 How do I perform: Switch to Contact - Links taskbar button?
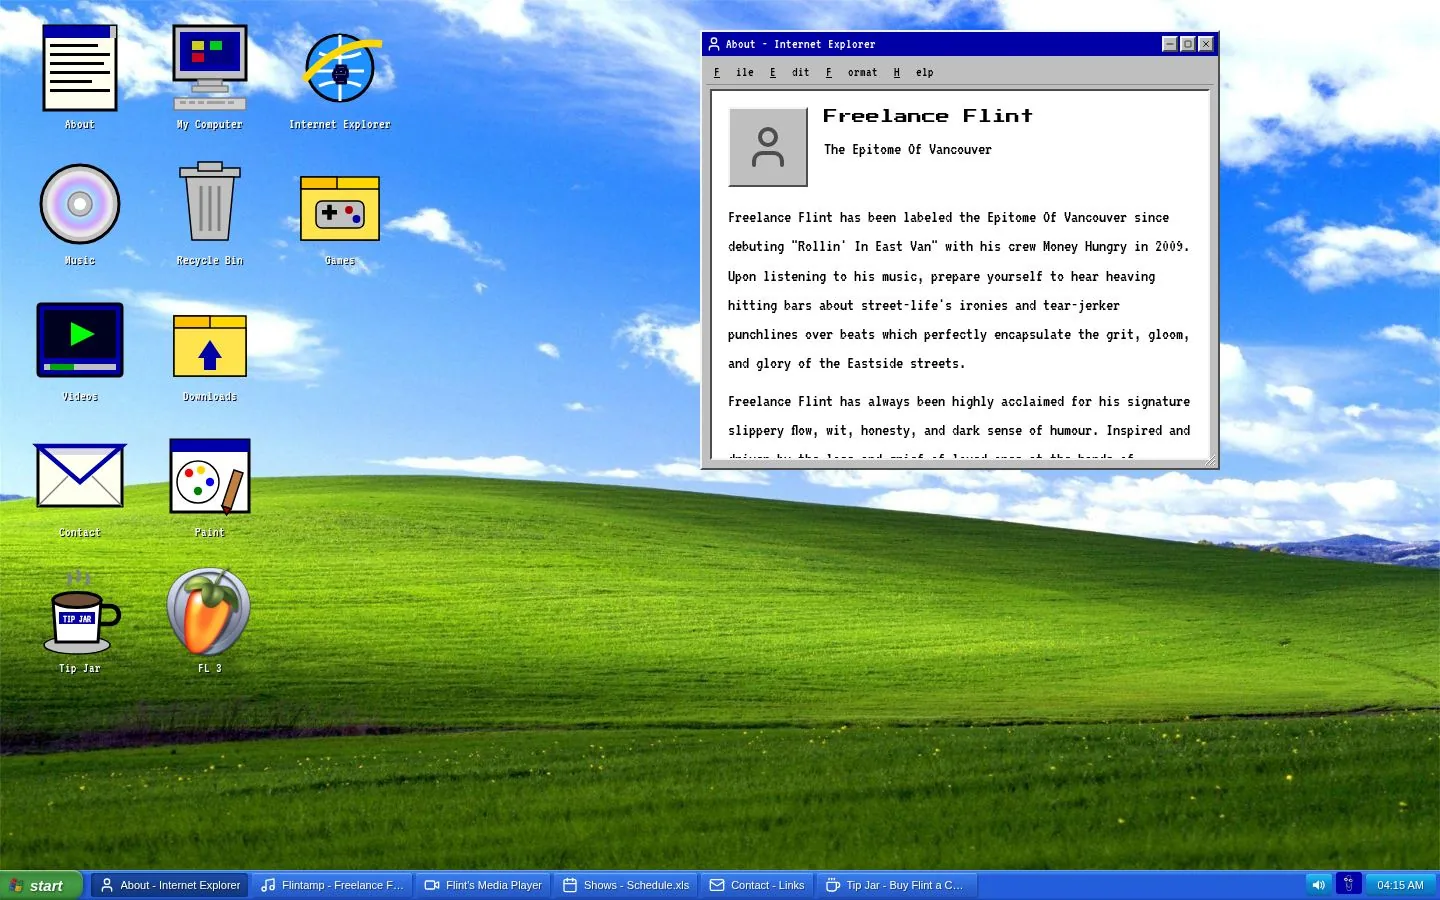coord(757,885)
